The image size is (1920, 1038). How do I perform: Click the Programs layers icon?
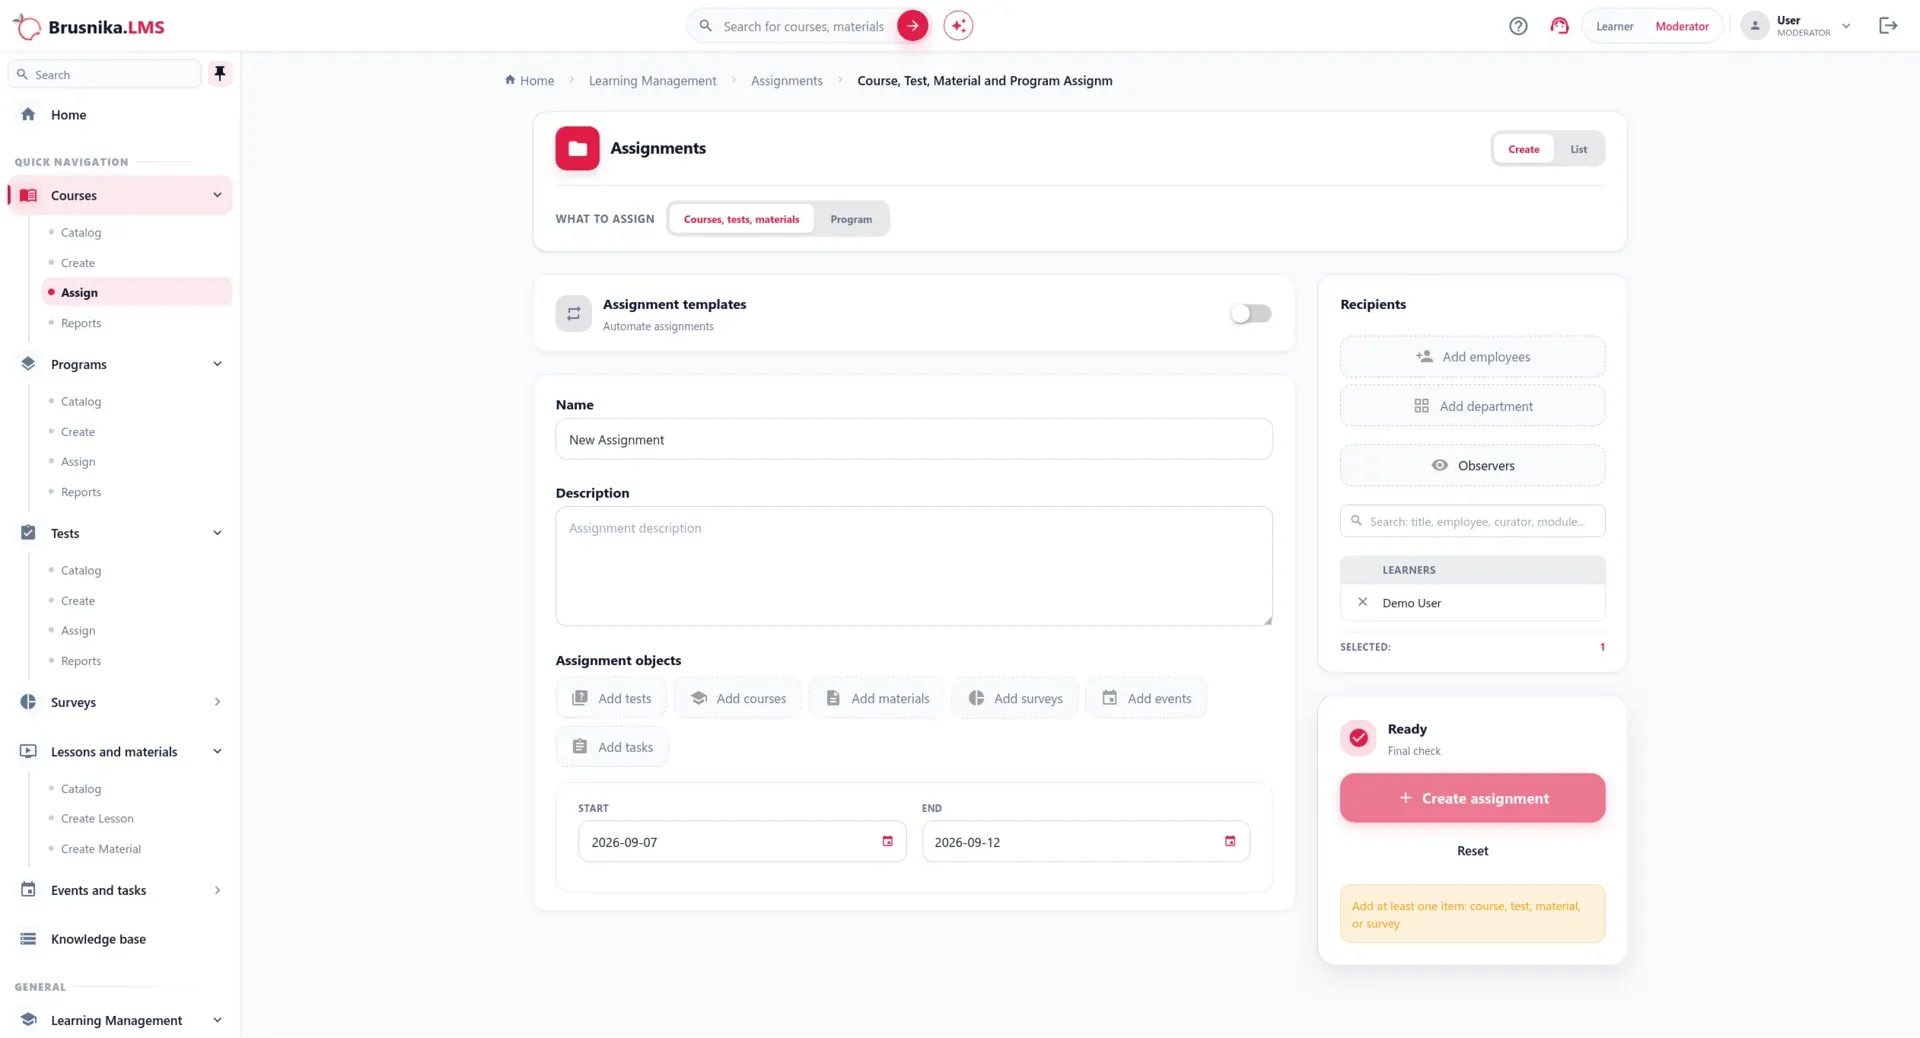click(28, 364)
